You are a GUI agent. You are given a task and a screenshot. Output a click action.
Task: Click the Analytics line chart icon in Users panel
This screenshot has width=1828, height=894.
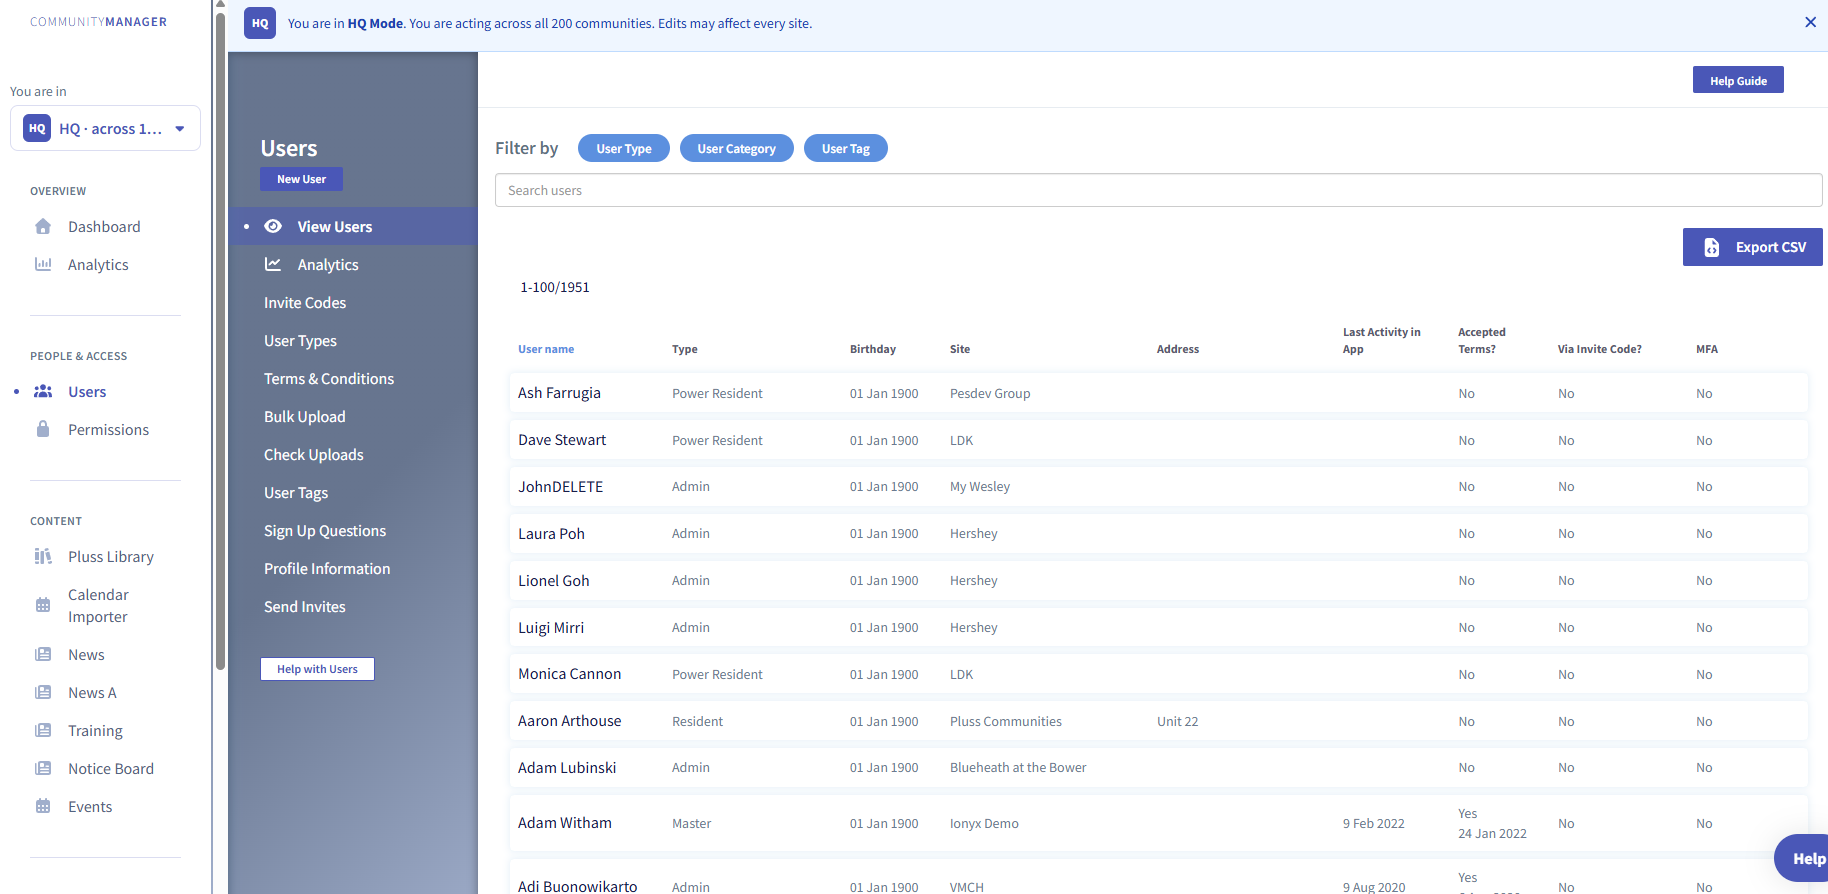coord(273,264)
